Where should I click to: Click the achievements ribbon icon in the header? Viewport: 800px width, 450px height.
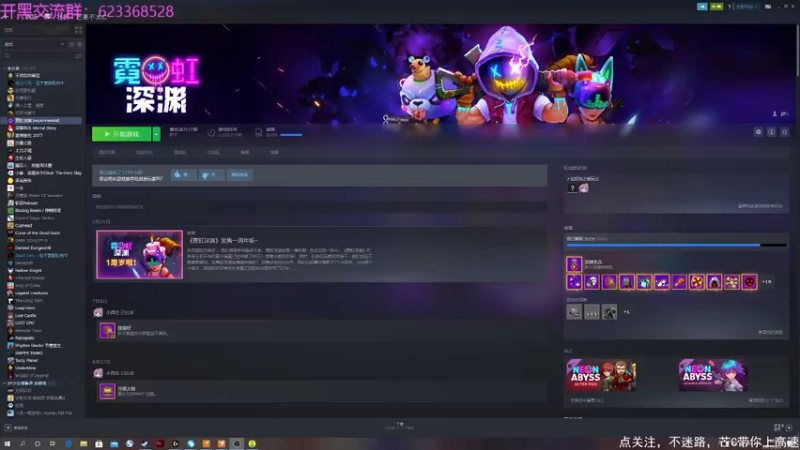[x=258, y=133]
